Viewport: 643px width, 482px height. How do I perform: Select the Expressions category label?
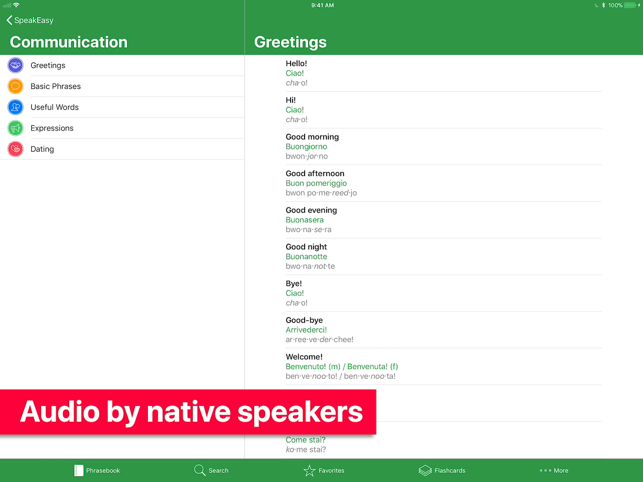[52, 128]
